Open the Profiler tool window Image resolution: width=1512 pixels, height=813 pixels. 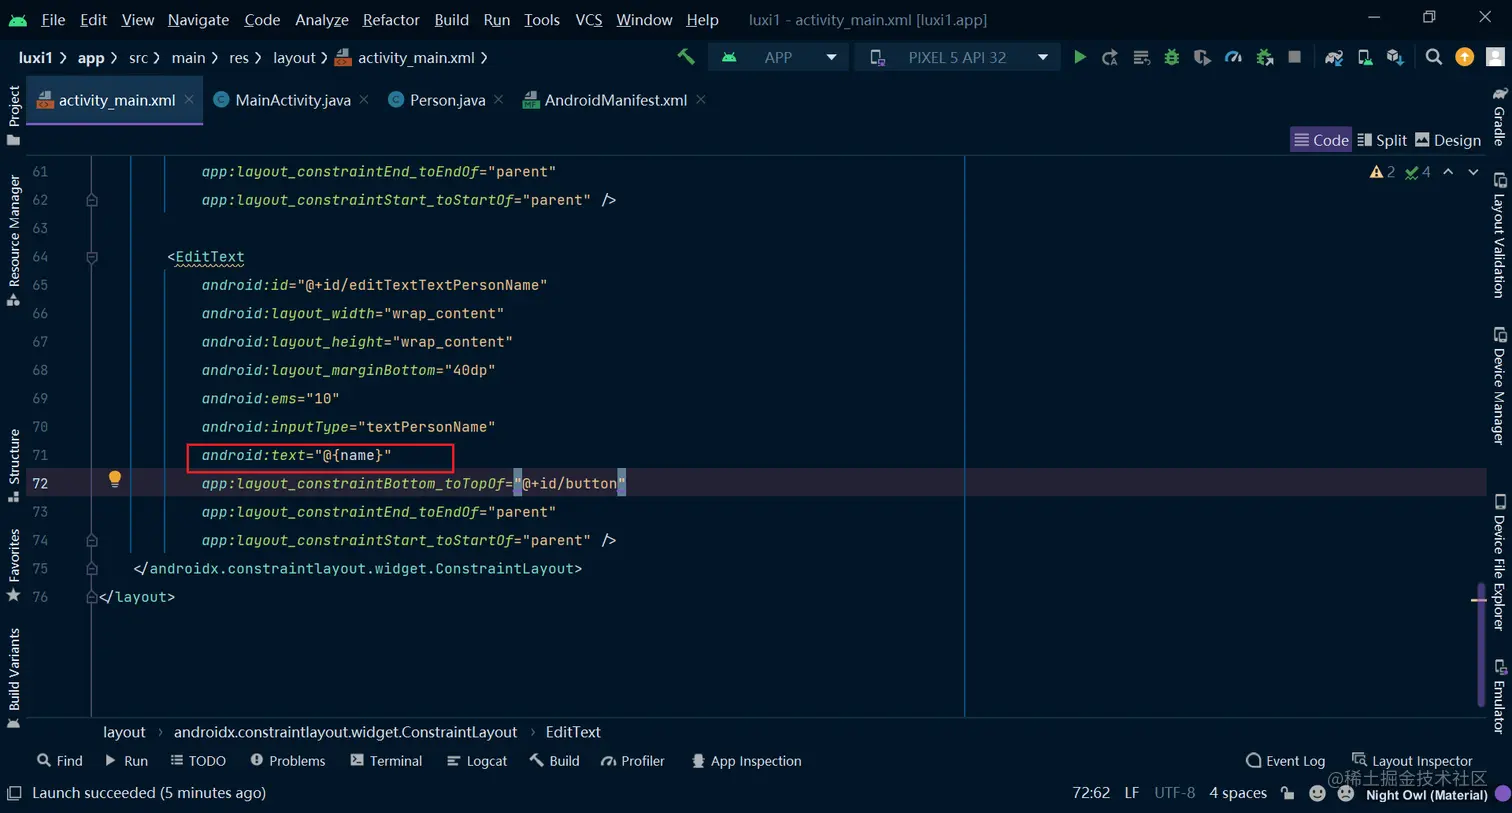click(632, 761)
